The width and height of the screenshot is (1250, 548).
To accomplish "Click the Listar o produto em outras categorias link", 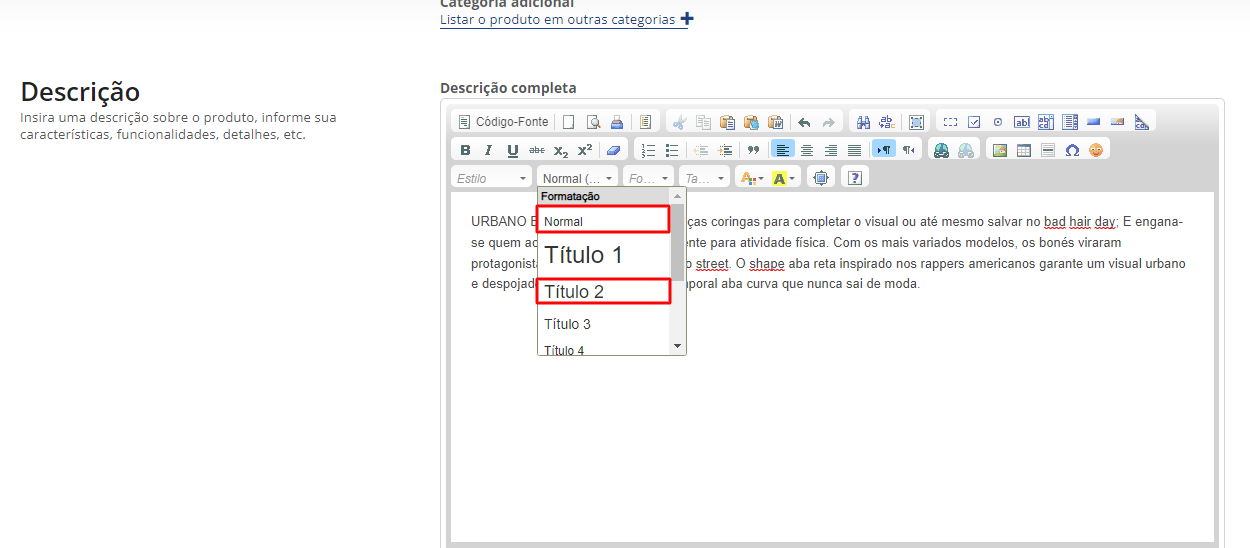I will coord(558,20).
